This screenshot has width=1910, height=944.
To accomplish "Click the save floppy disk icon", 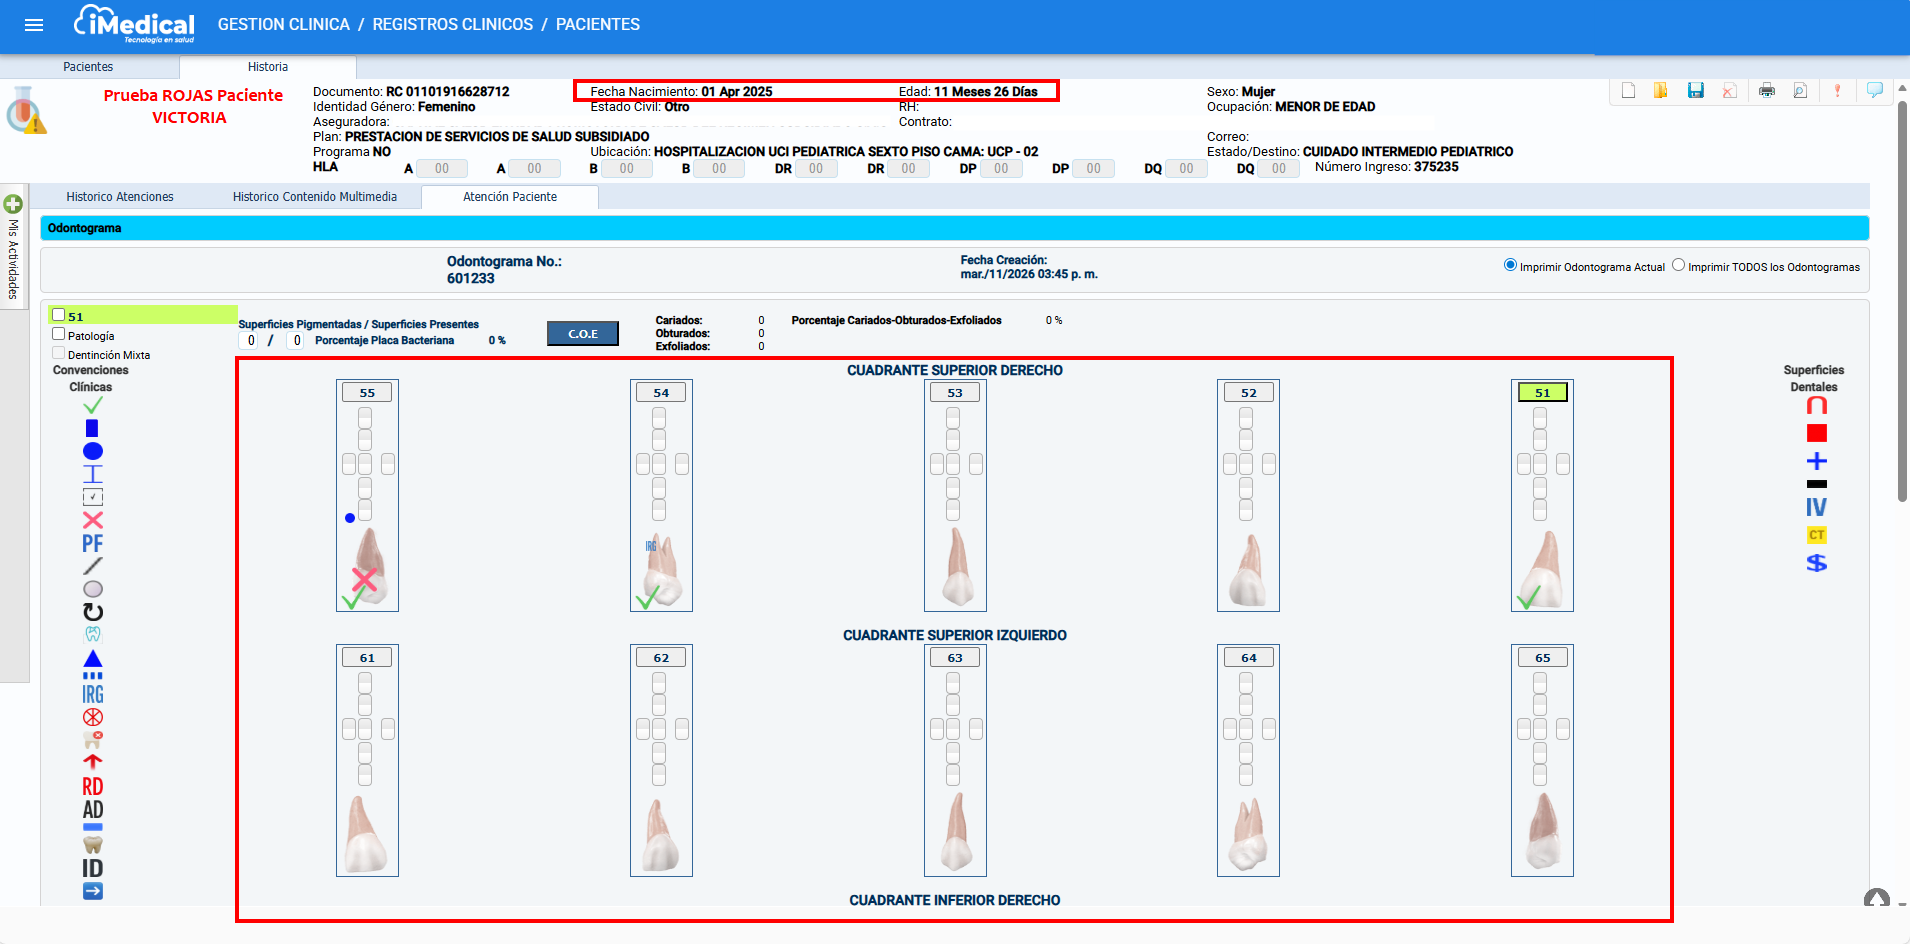I will point(1695,91).
